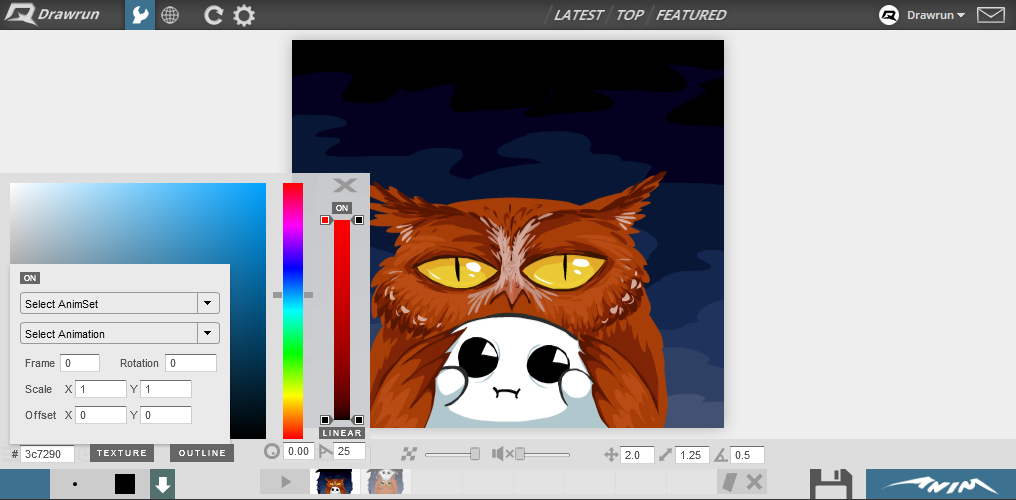Toggle LINEAR gradient mode

pyautogui.click(x=341, y=433)
